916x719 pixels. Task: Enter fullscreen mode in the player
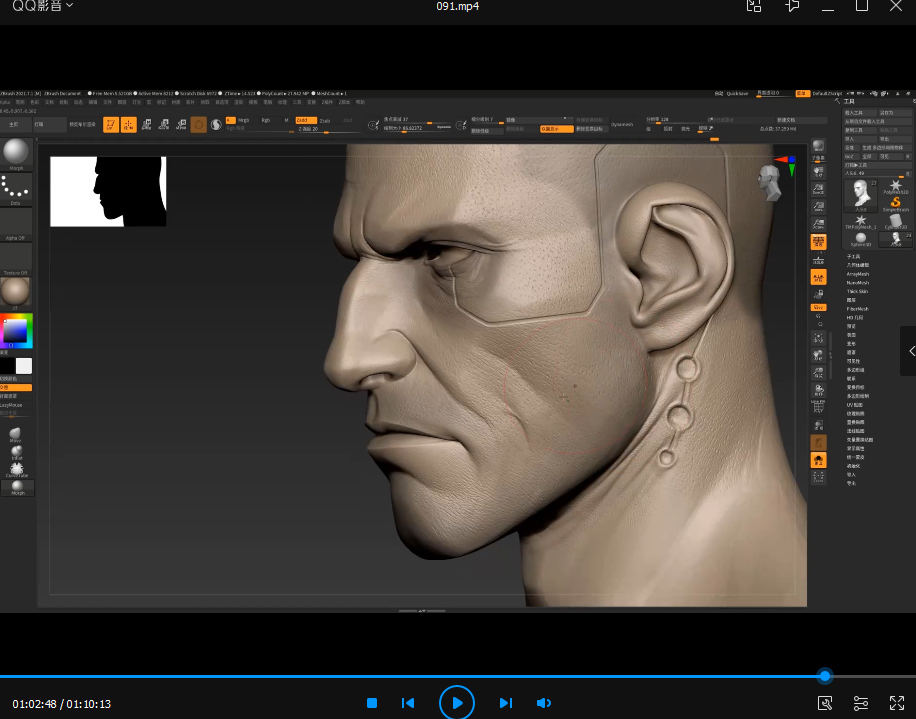[896, 703]
